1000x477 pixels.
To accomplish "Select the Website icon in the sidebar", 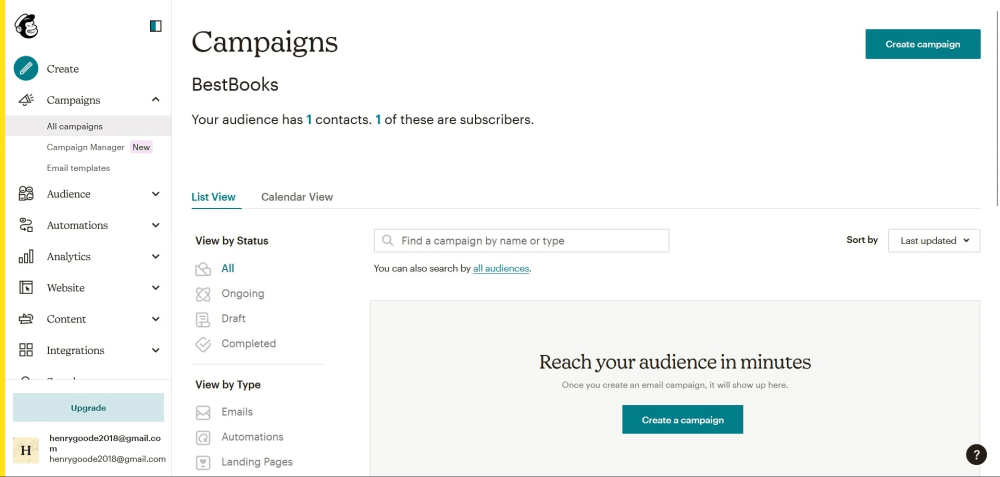I will 26,288.
